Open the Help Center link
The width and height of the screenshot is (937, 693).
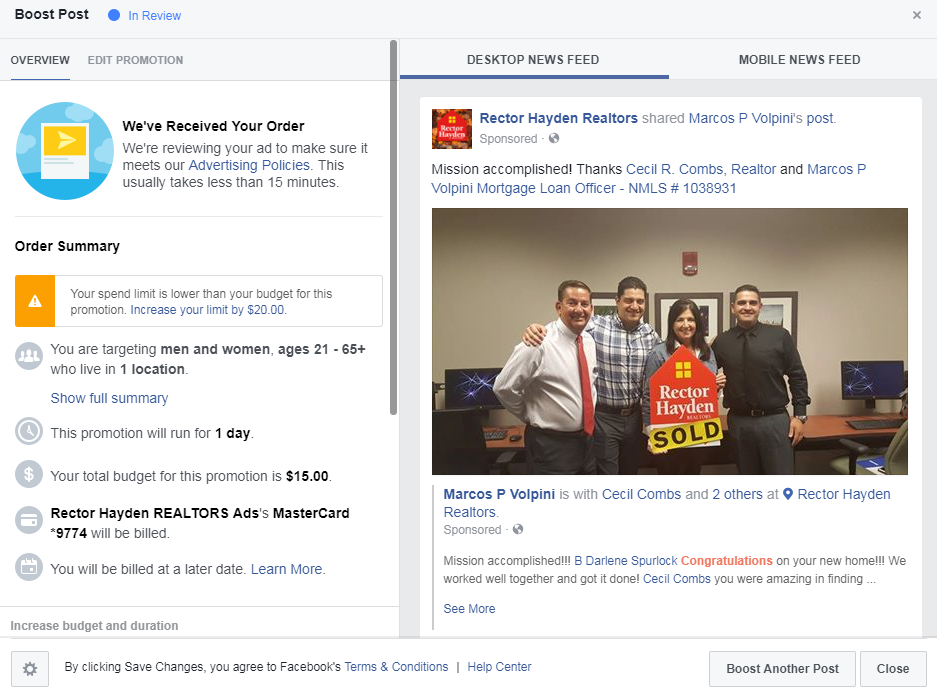tap(499, 667)
